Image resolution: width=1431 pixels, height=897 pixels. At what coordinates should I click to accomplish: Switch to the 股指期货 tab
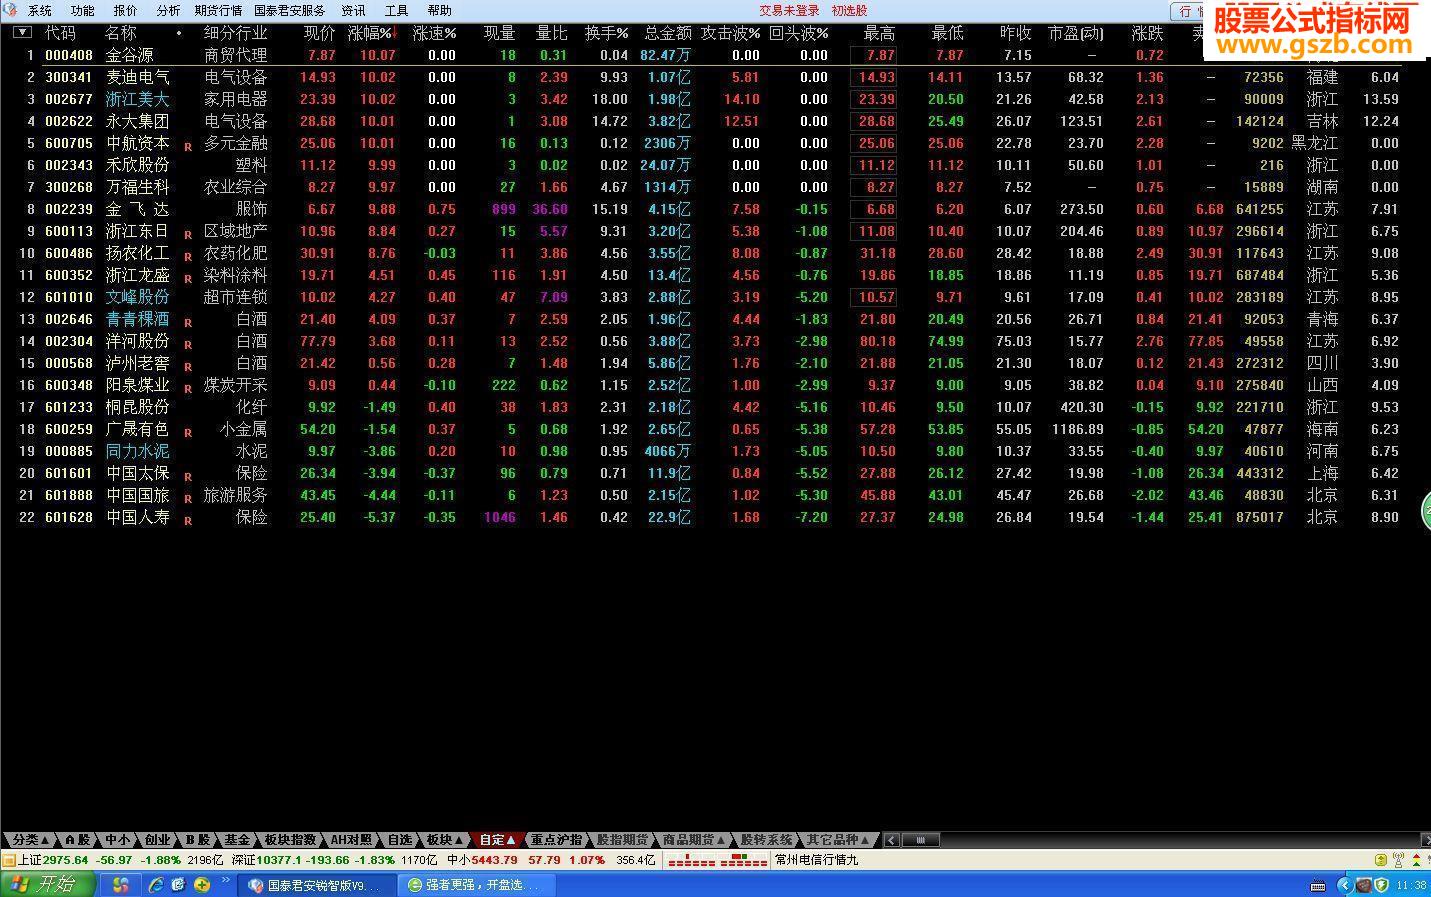pyautogui.click(x=622, y=840)
